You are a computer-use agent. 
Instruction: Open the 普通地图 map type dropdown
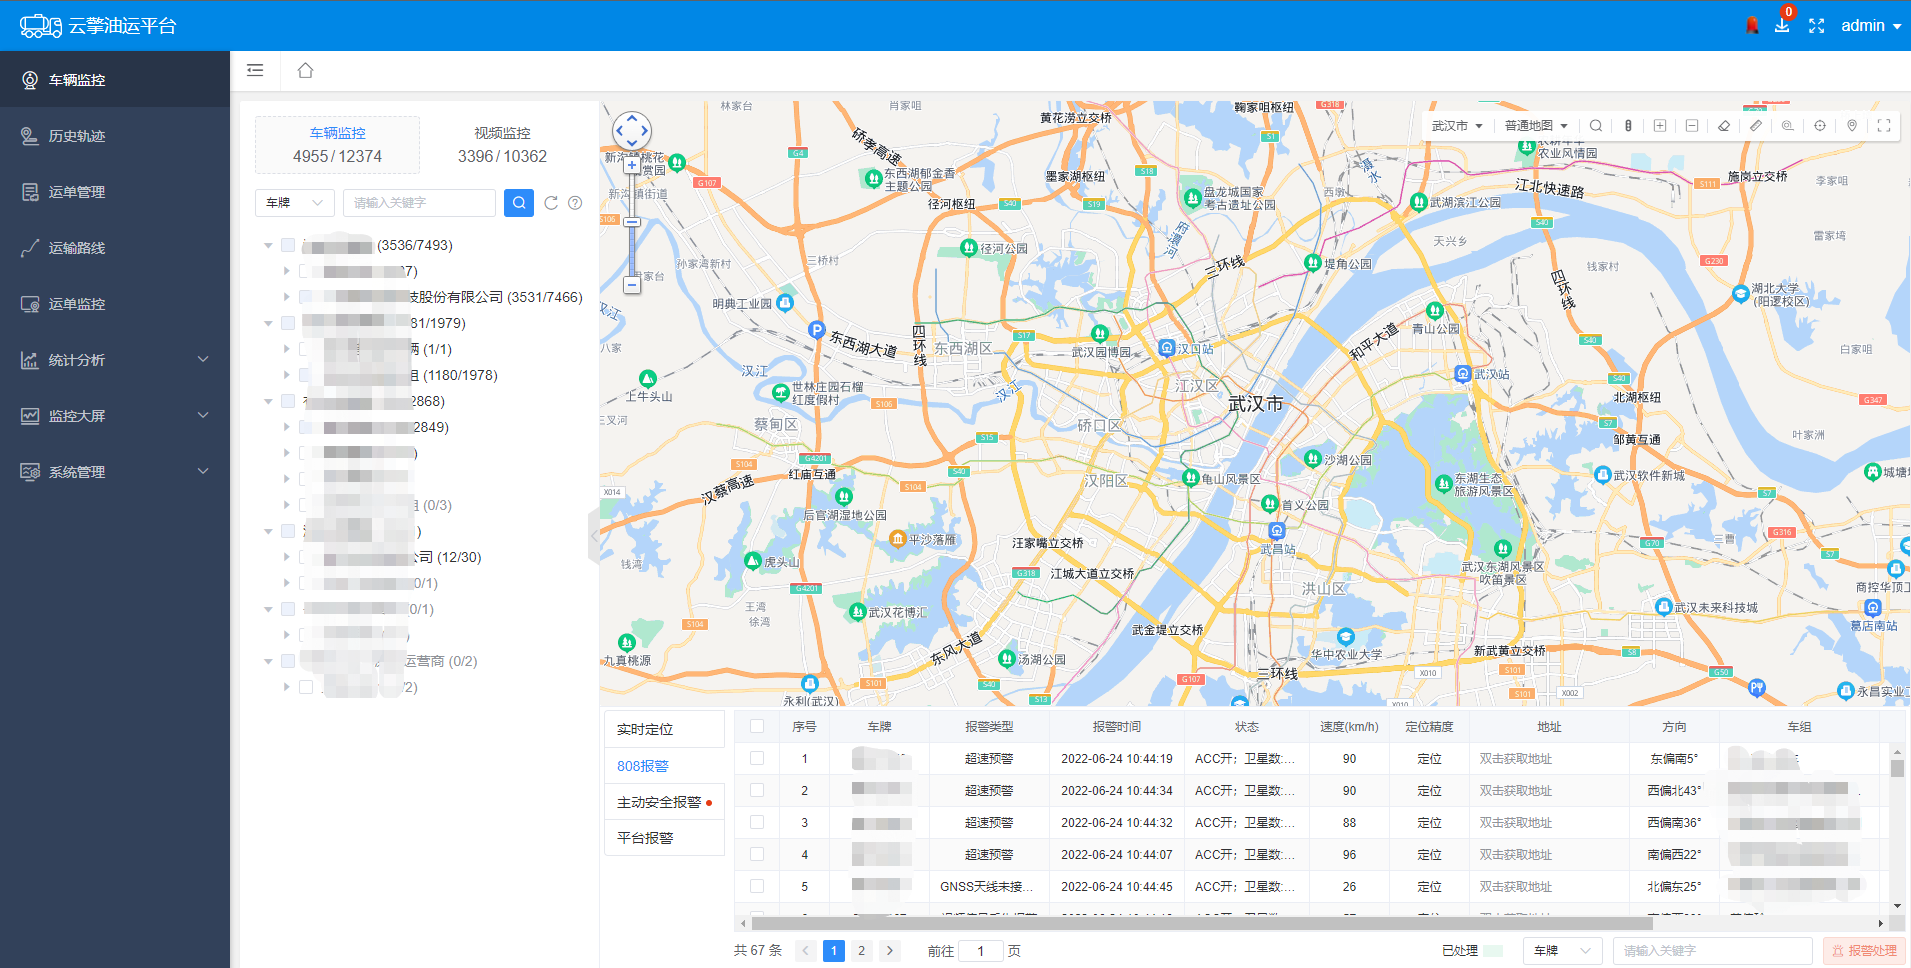pyautogui.click(x=1535, y=126)
